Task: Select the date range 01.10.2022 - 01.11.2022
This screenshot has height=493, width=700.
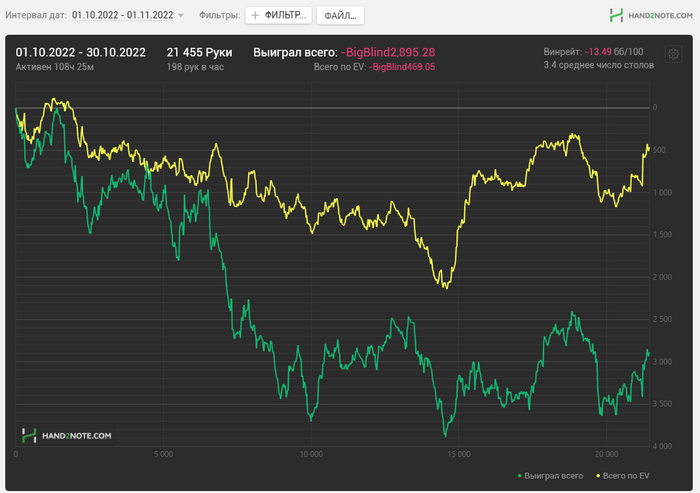Action: pyautogui.click(x=122, y=15)
